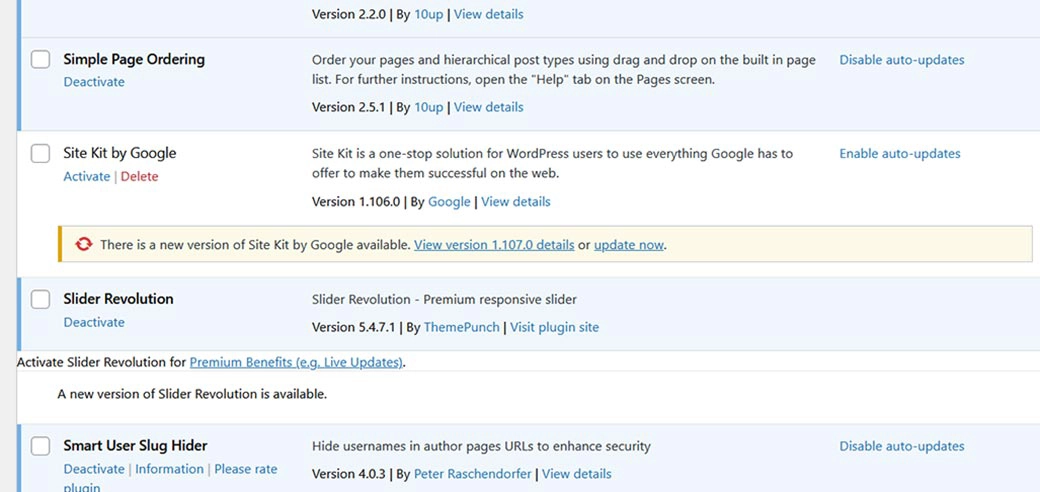The image size is (1040, 492).
Task: Tick the Slider Revolution checkbox
Action: coord(40,299)
